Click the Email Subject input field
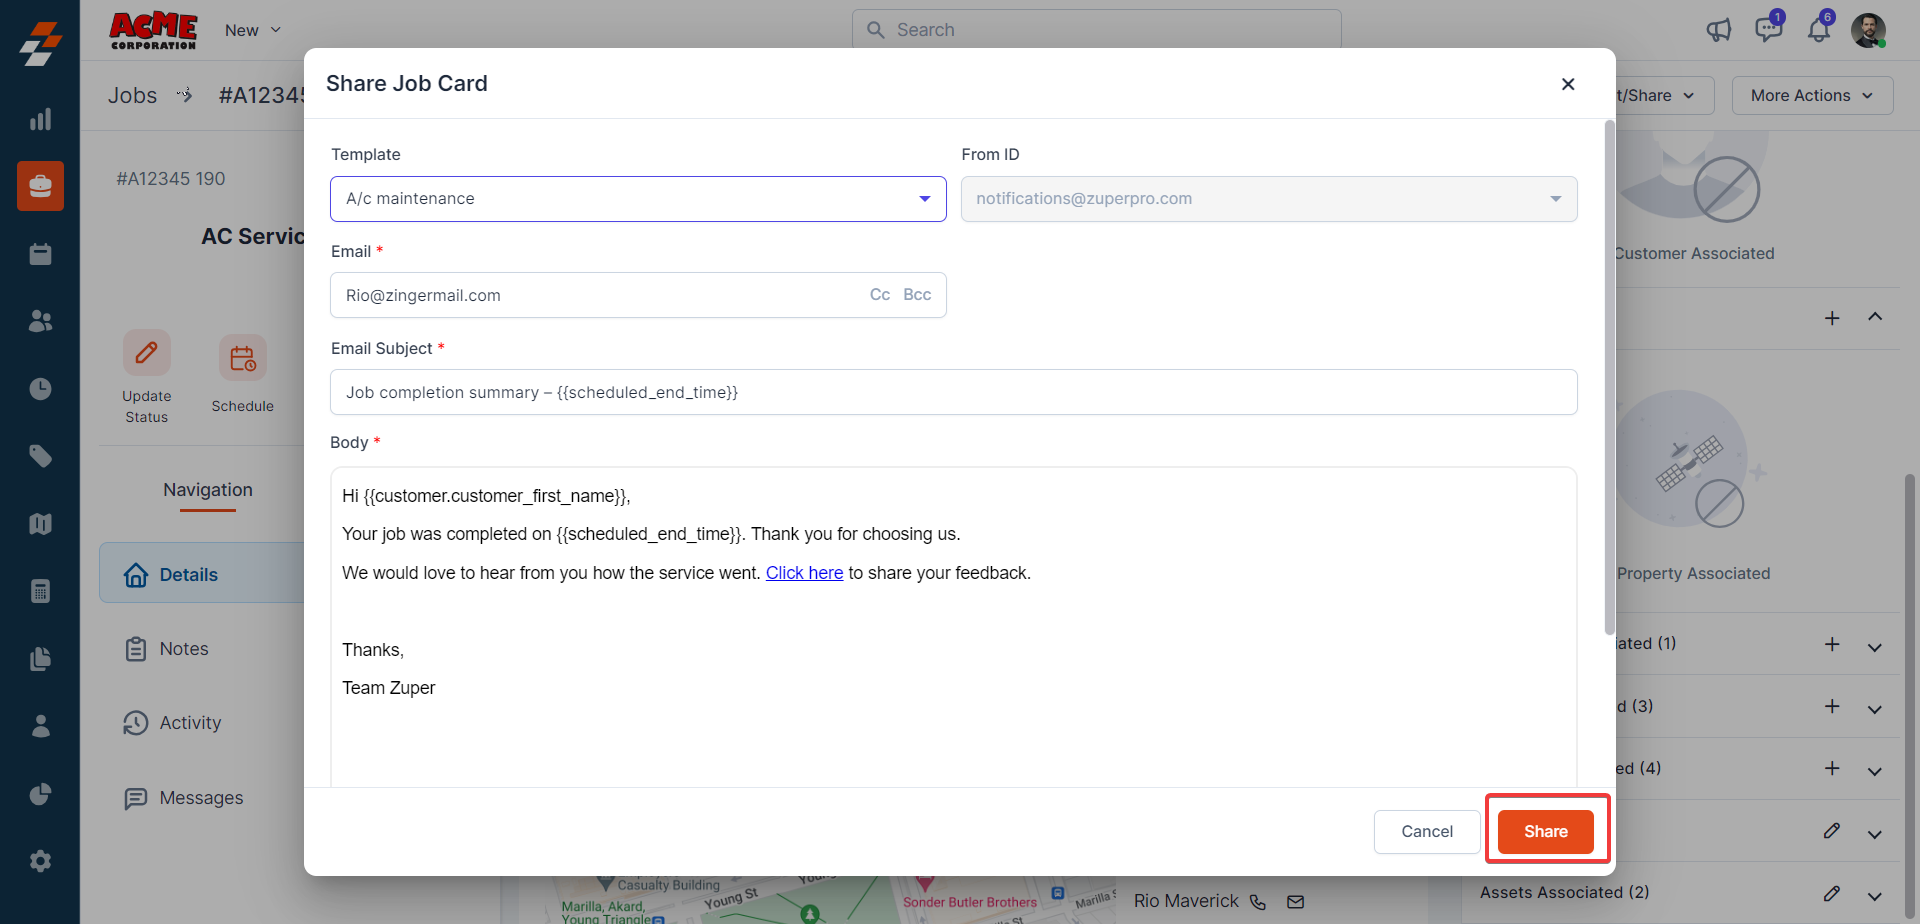The image size is (1920, 924). point(953,393)
